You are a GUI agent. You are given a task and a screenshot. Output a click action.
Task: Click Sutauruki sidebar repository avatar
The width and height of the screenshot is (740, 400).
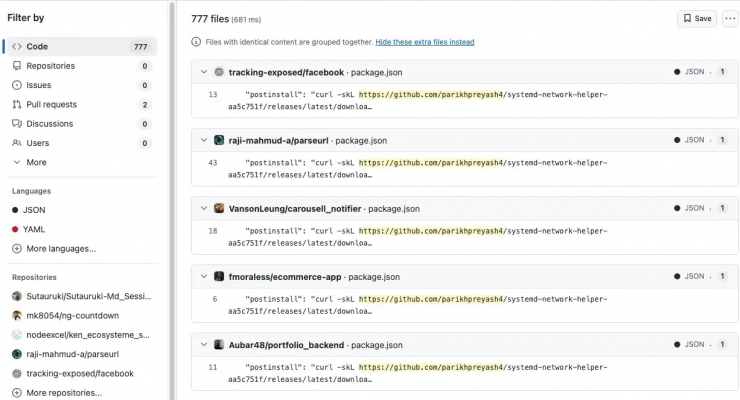tap(17, 296)
